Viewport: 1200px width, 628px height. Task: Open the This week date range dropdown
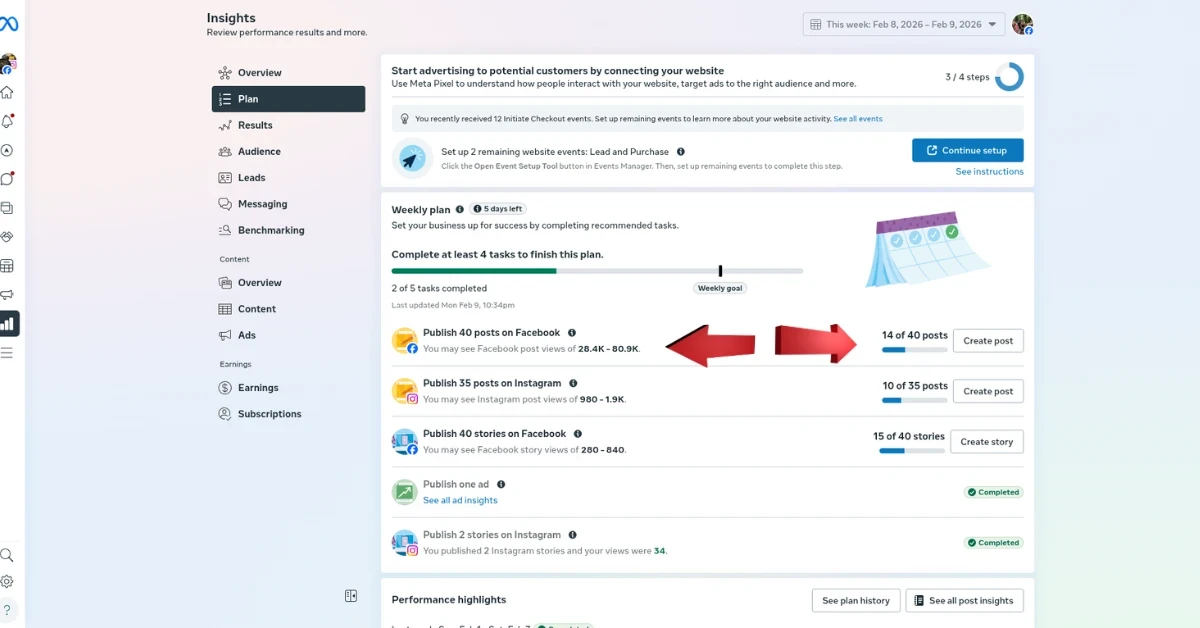coord(903,24)
